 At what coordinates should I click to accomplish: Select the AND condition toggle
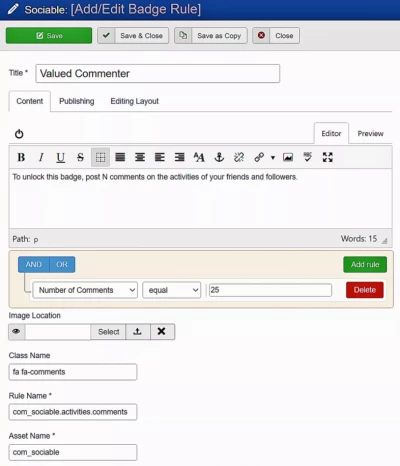34,264
